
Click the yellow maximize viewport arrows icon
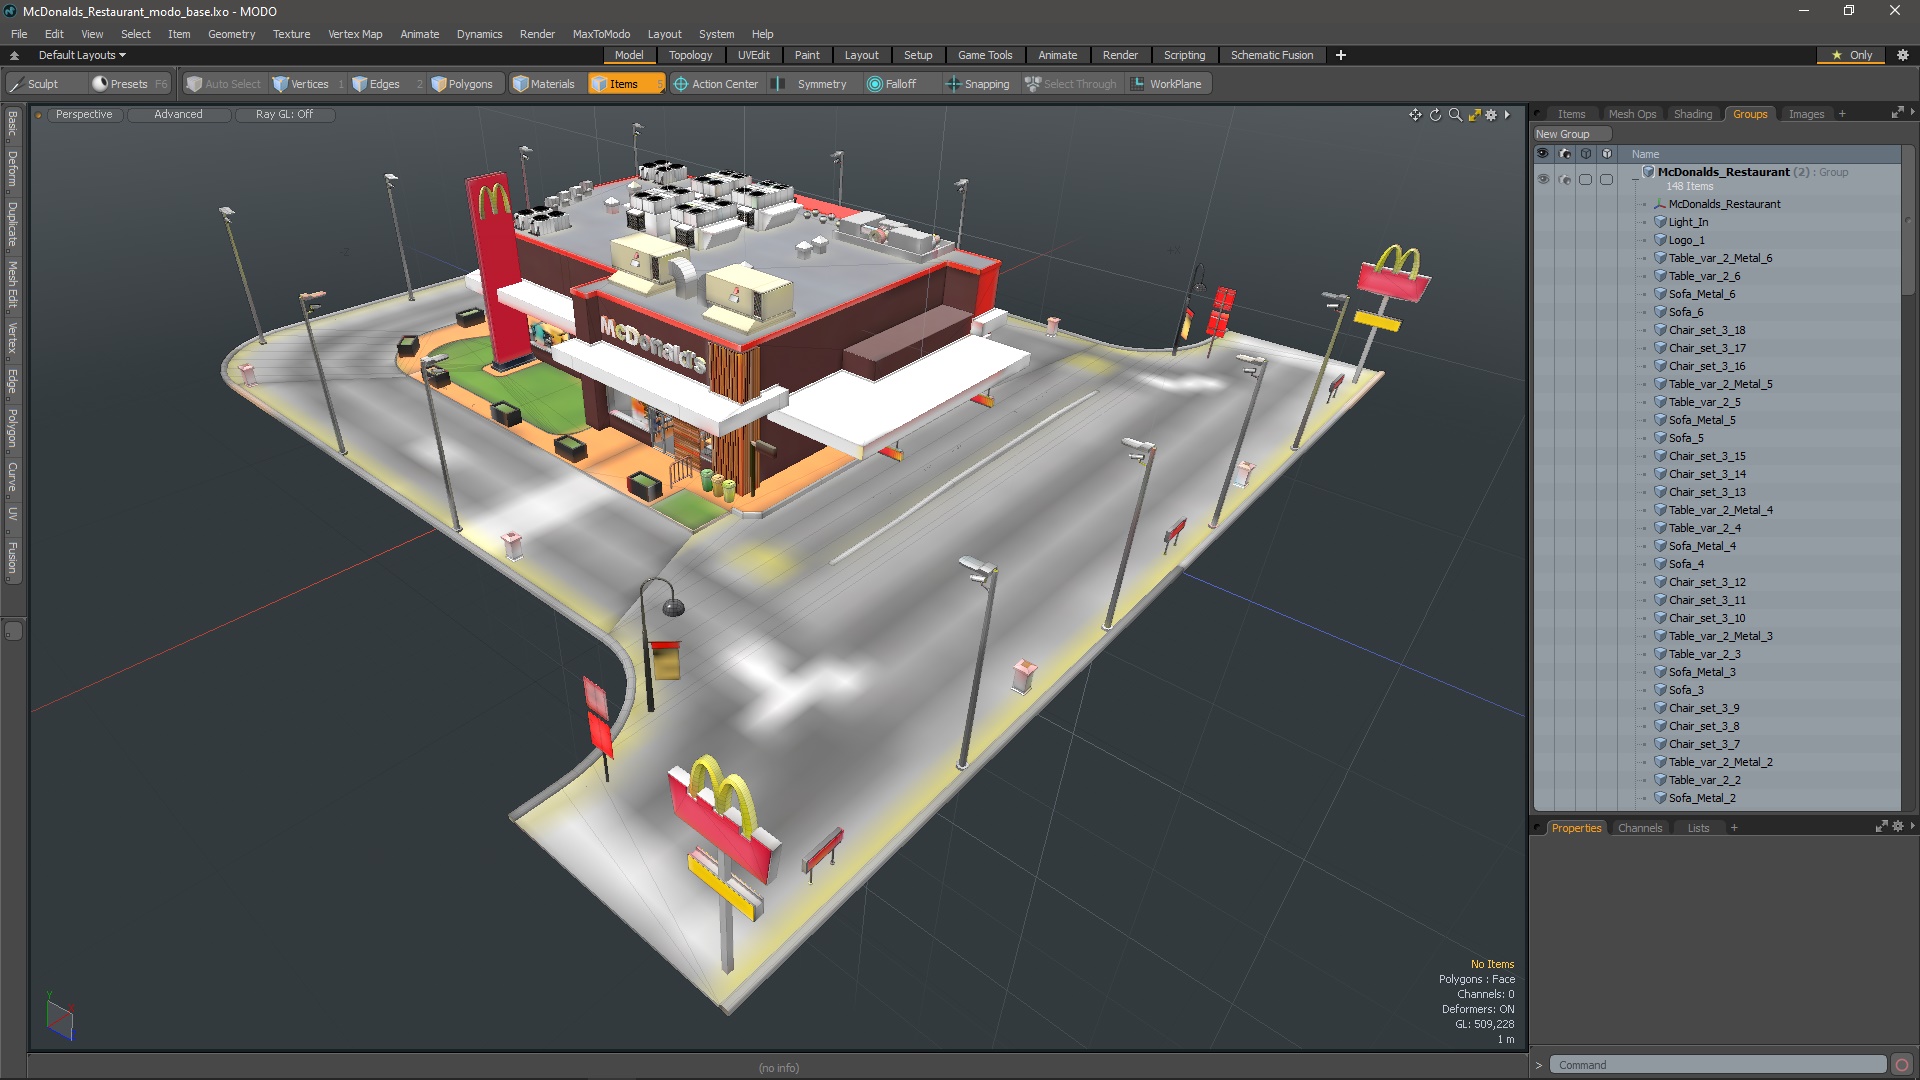point(1474,115)
